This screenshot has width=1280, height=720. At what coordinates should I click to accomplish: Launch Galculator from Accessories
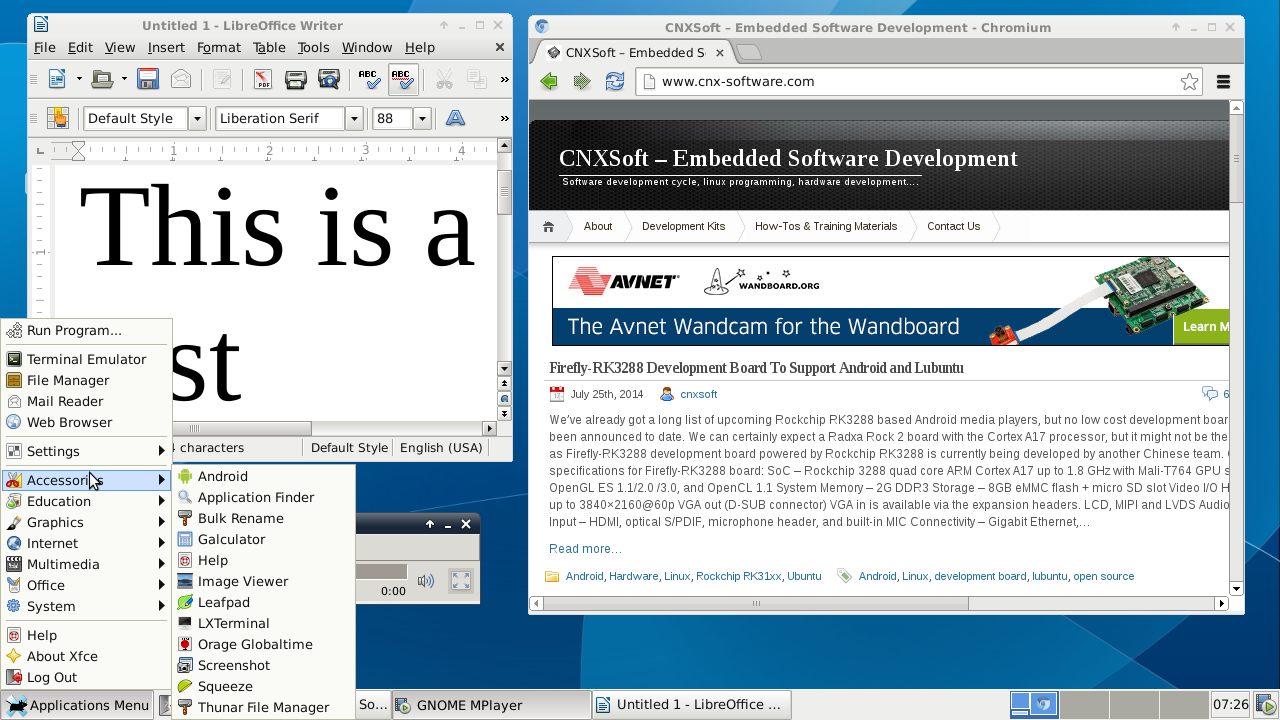[264, 539]
